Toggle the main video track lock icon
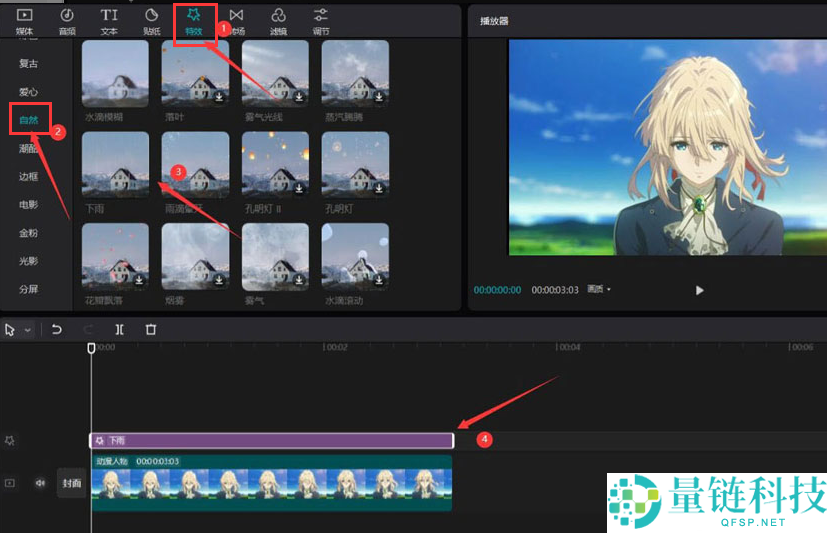The width and height of the screenshot is (827, 533). [x=11, y=483]
